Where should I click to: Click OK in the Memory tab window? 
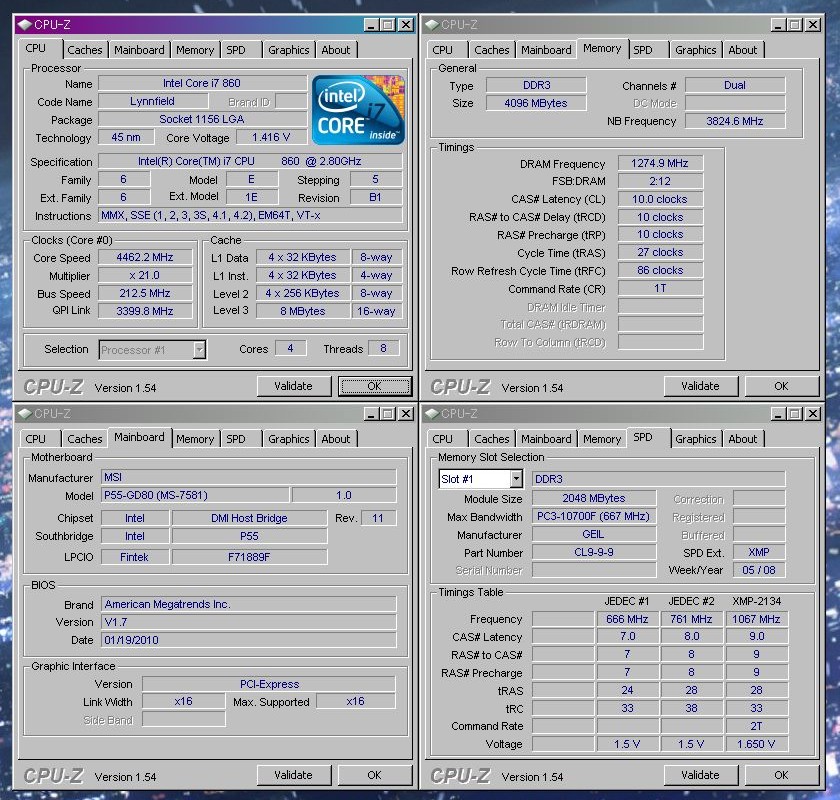click(x=782, y=386)
